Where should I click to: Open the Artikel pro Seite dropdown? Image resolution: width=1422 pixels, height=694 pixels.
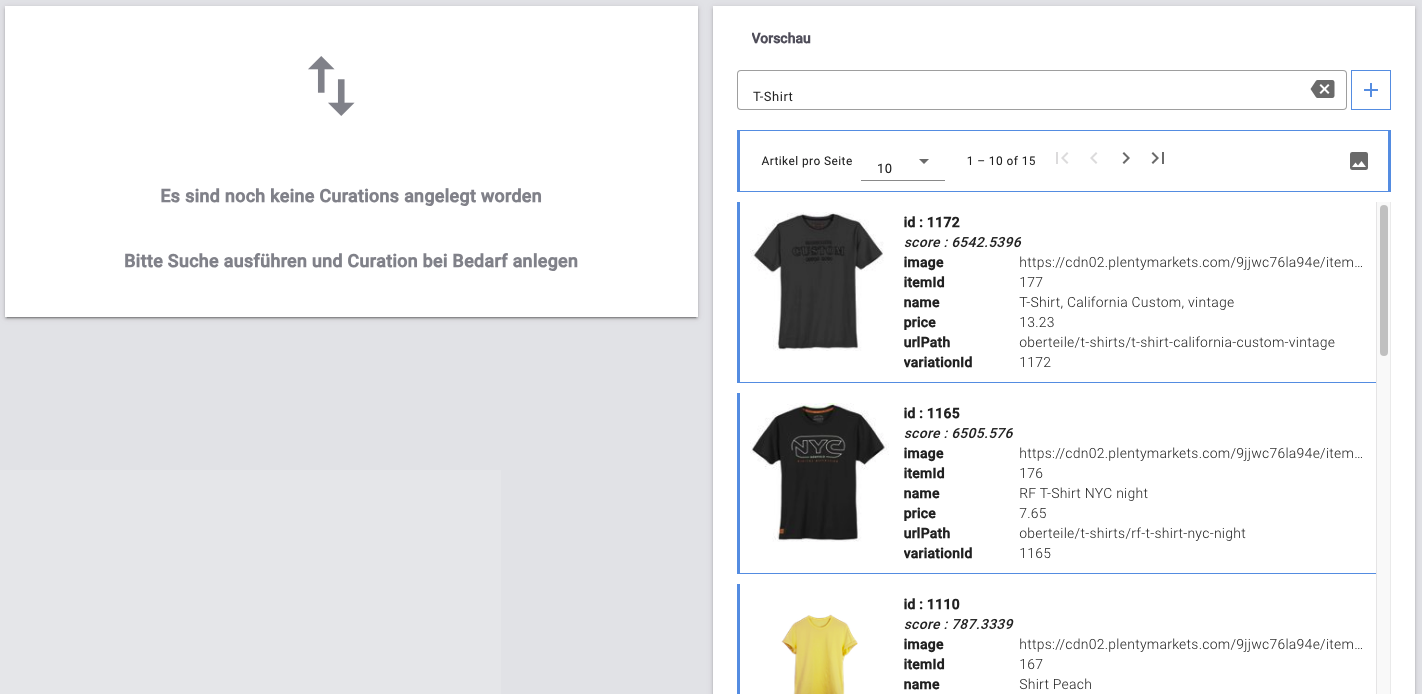(x=903, y=164)
